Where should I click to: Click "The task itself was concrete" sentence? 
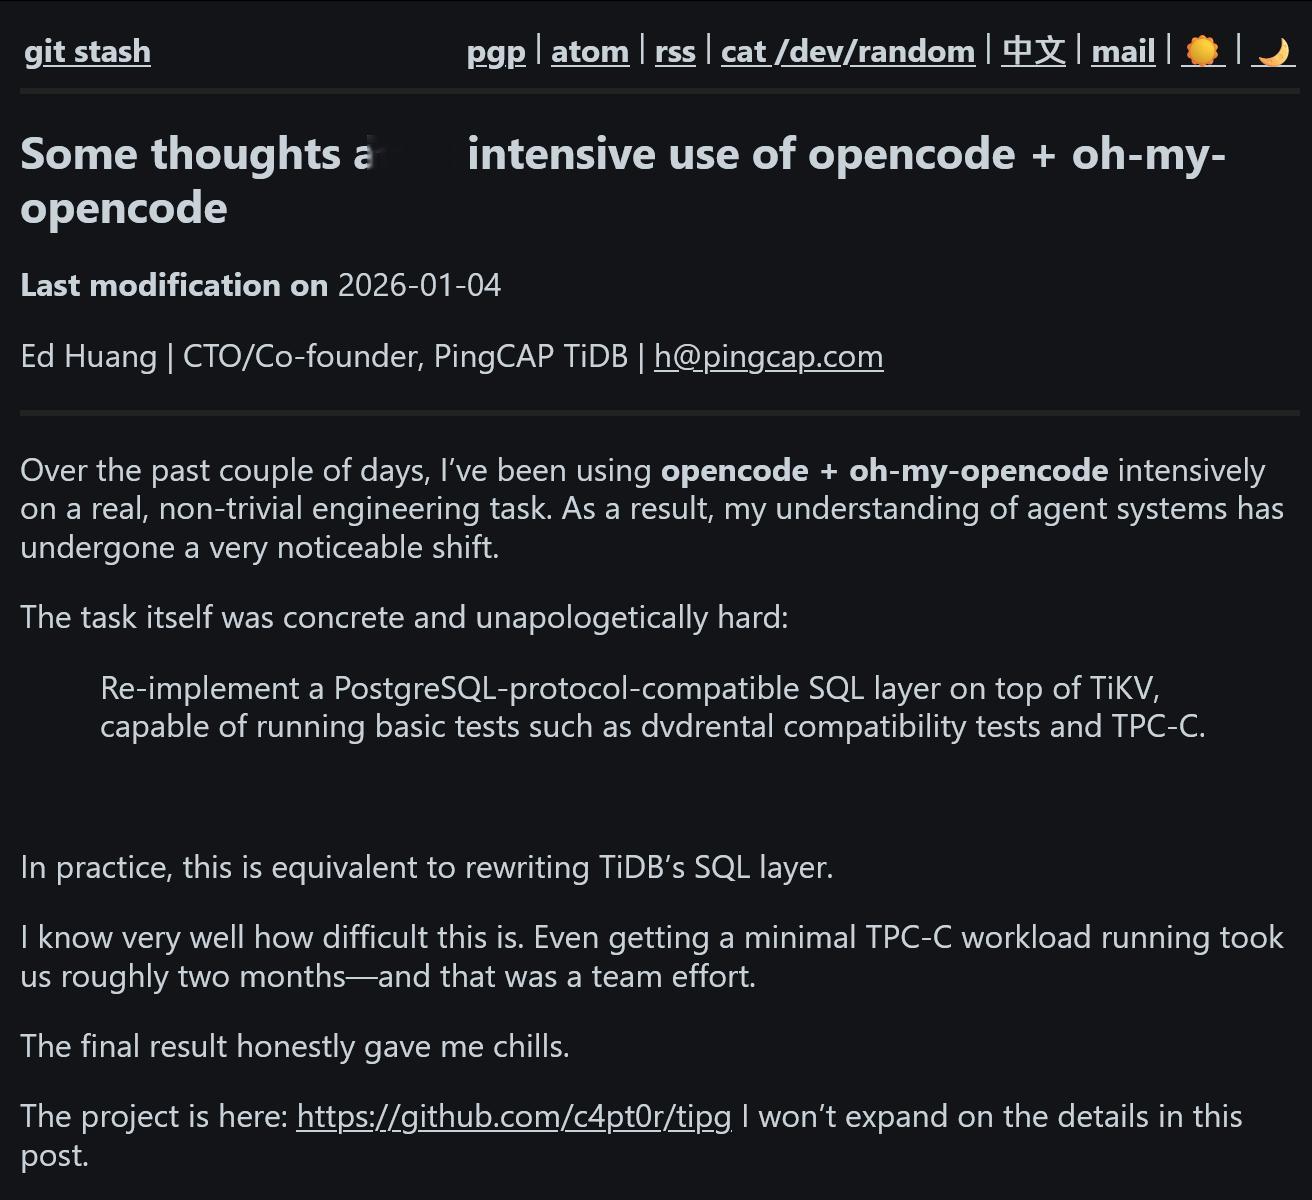tap(404, 617)
